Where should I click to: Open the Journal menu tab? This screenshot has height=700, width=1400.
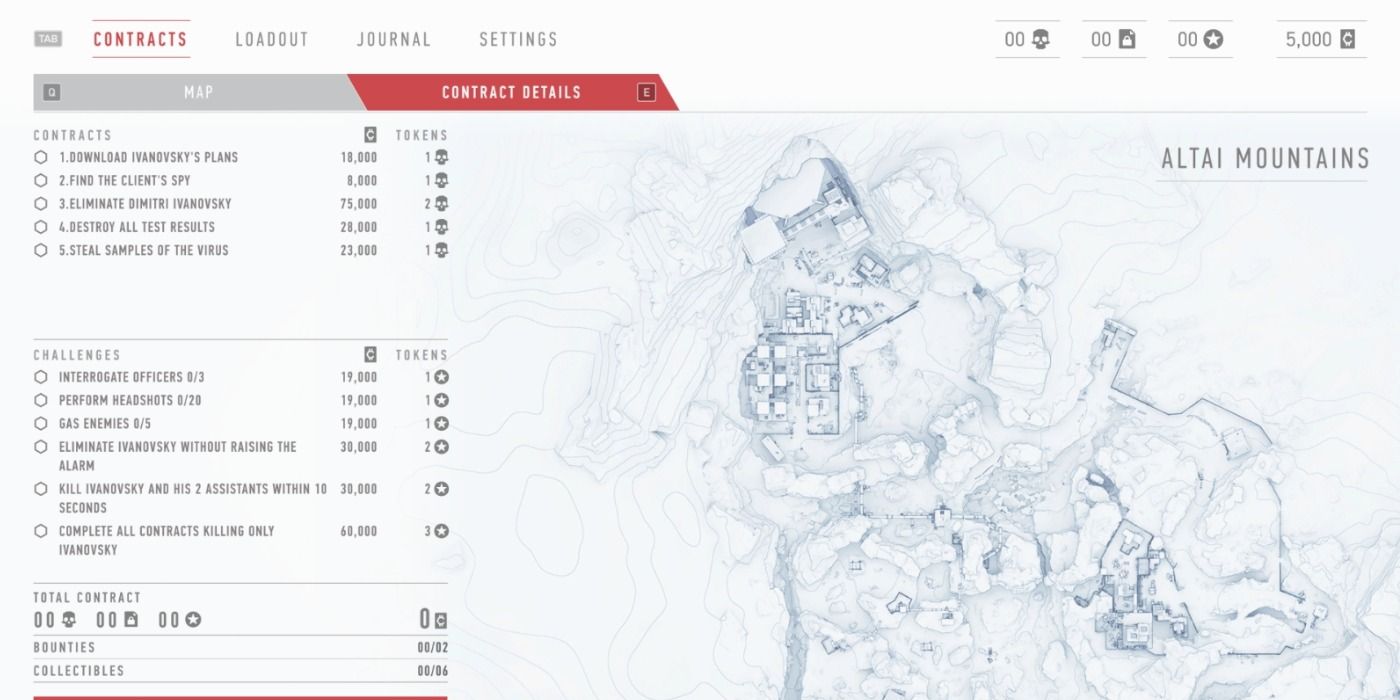pos(394,40)
